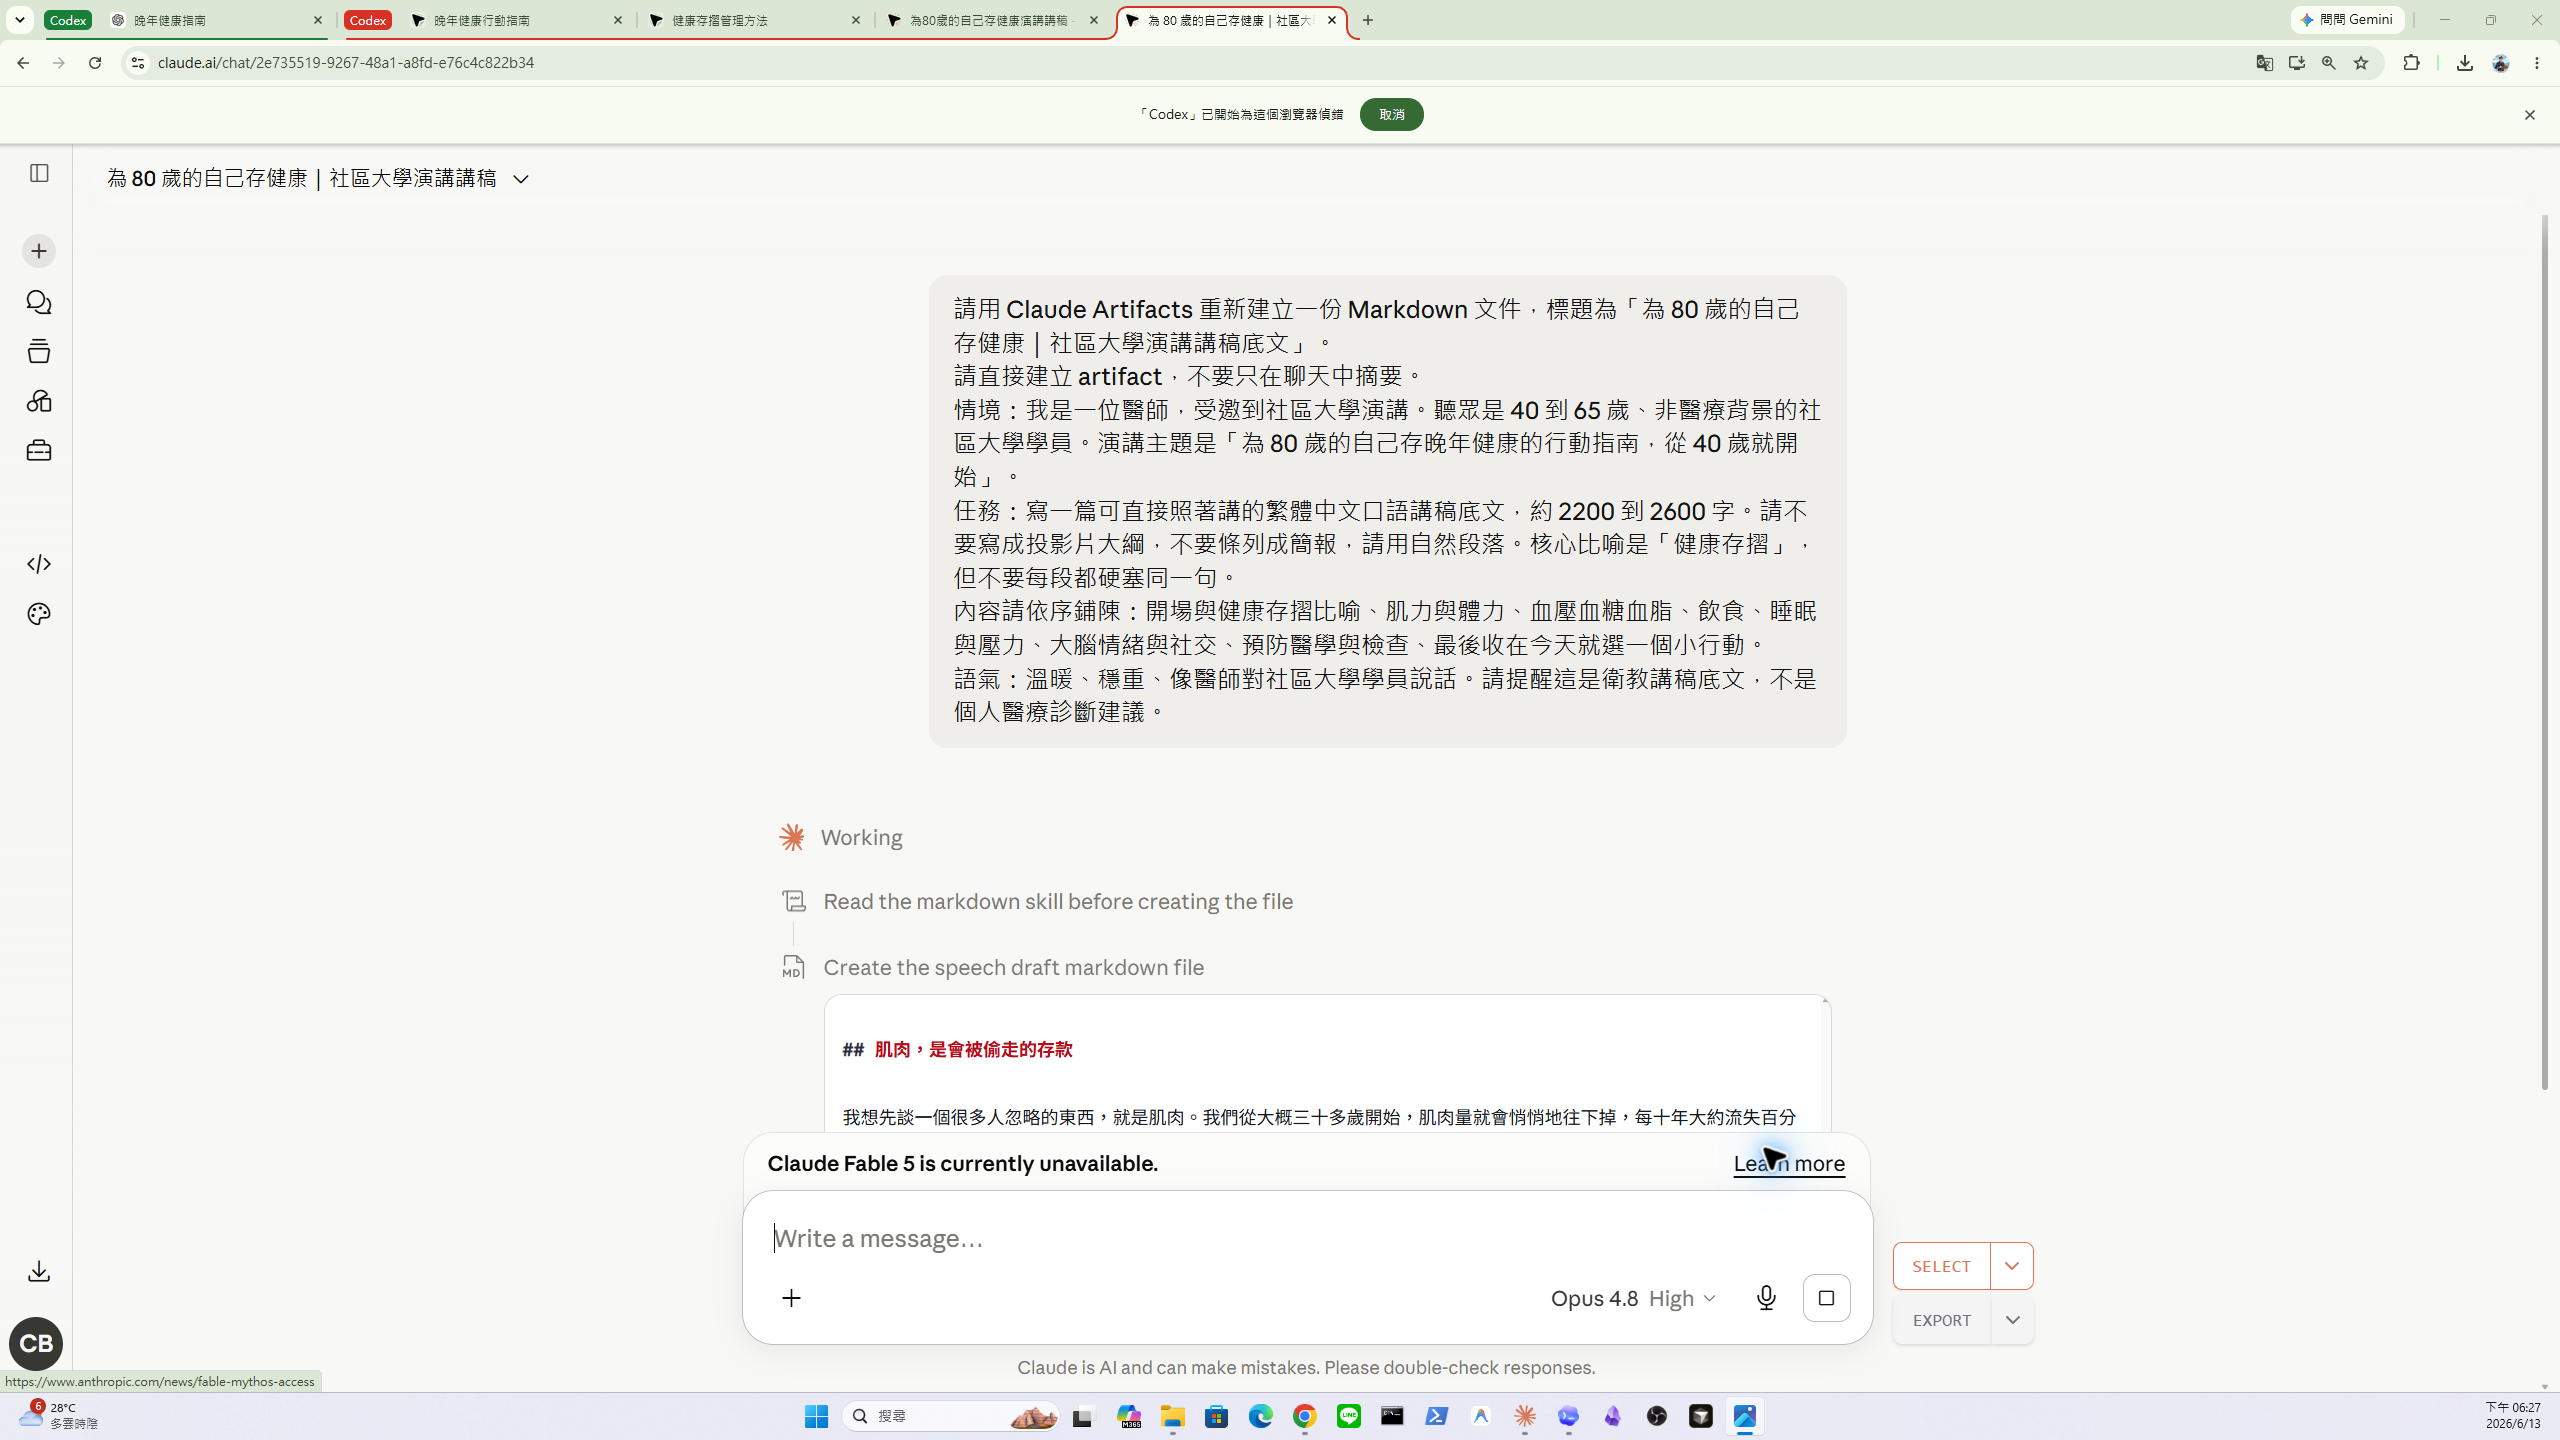Open Chrome downloads icon
Screen dimensions: 2560x1440
(2465, 63)
